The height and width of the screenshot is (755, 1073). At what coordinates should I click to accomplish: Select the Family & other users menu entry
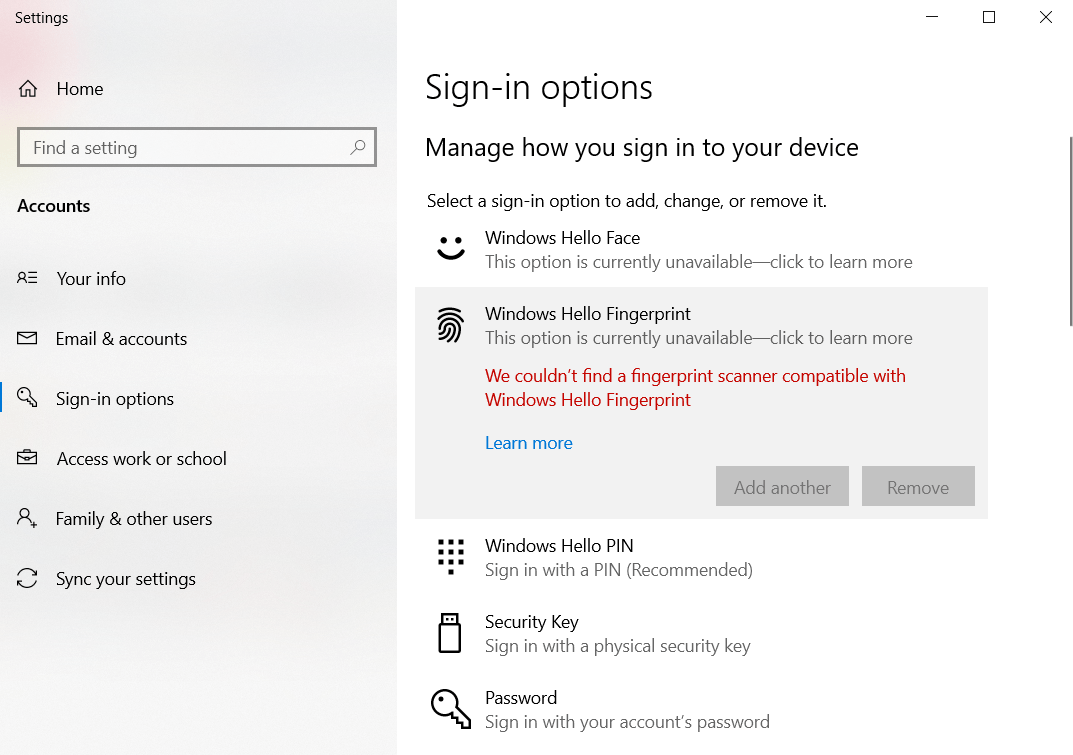coord(133,518)
